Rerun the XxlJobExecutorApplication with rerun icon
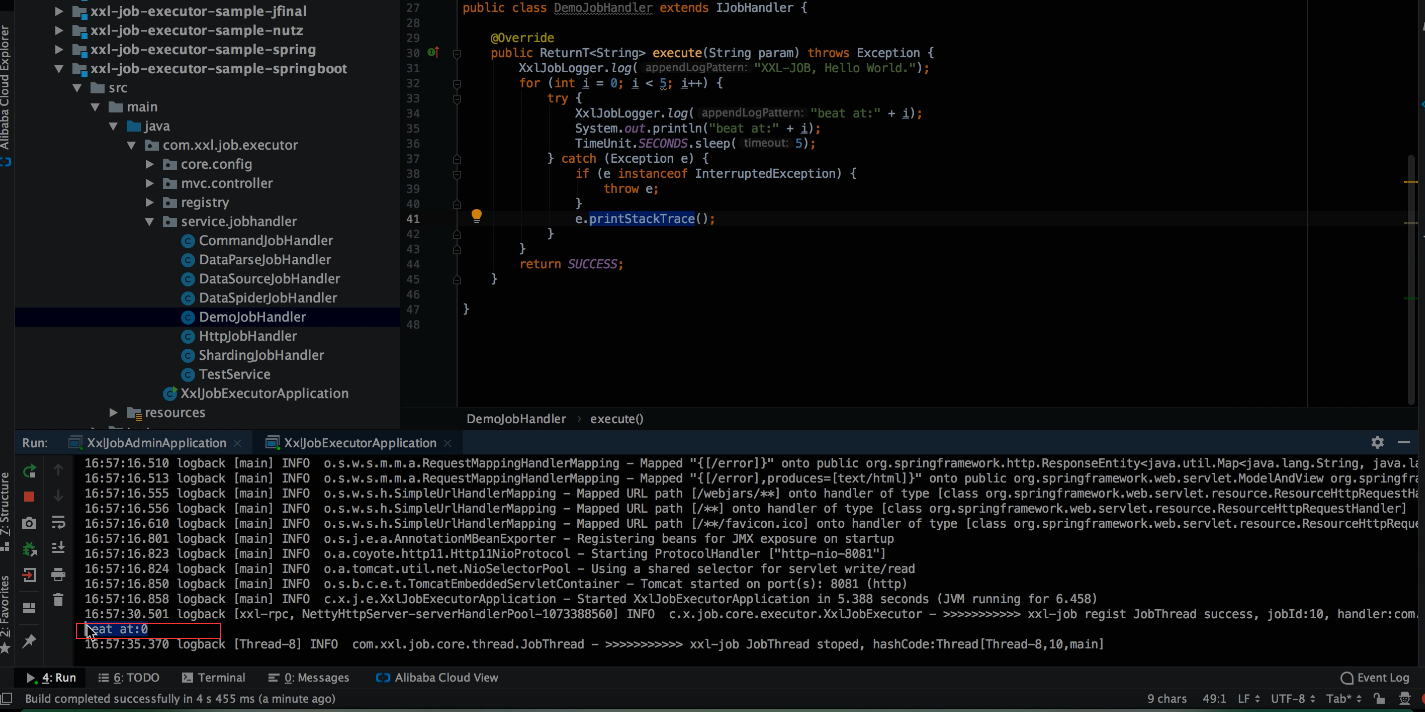1425x712 pixels. [x=29, y=471]
